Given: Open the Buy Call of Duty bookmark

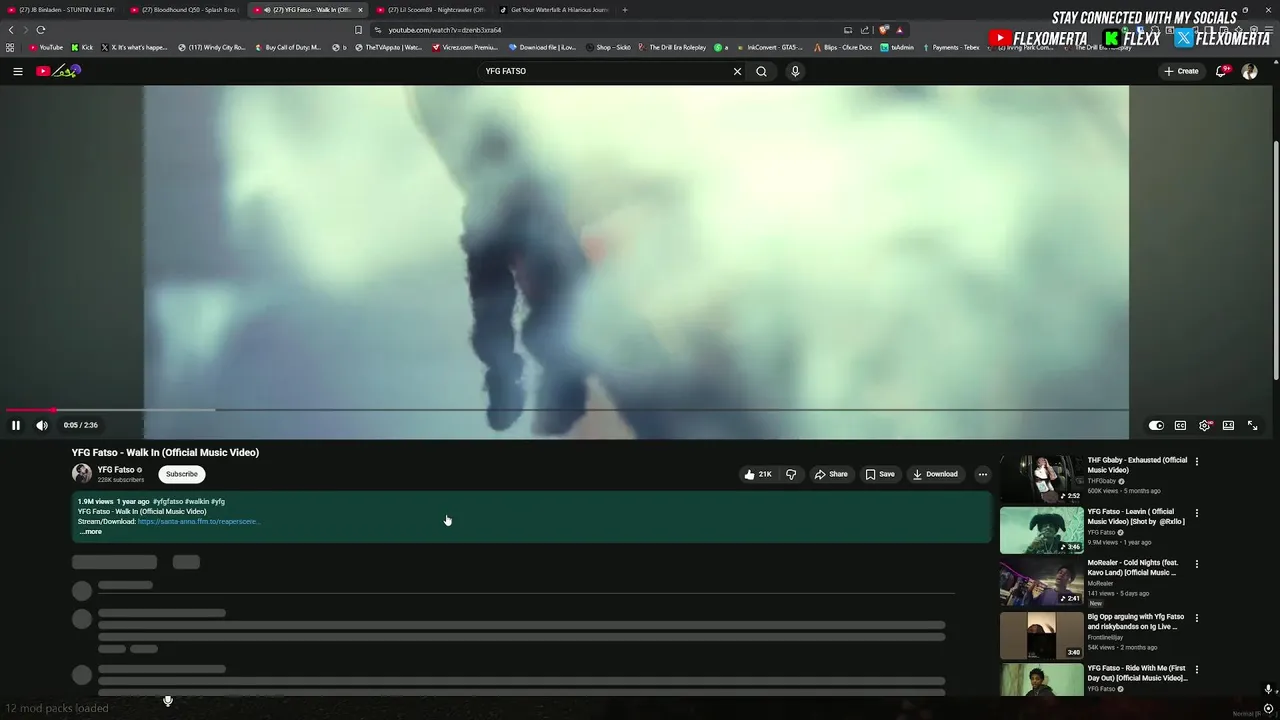Looking at the screenshot, I should (288, 47).
